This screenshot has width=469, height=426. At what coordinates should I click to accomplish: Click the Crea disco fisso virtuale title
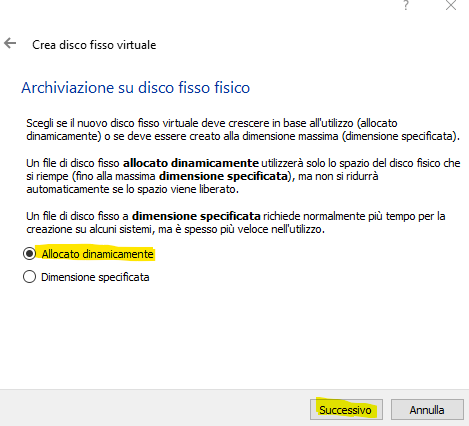[94, 45]
